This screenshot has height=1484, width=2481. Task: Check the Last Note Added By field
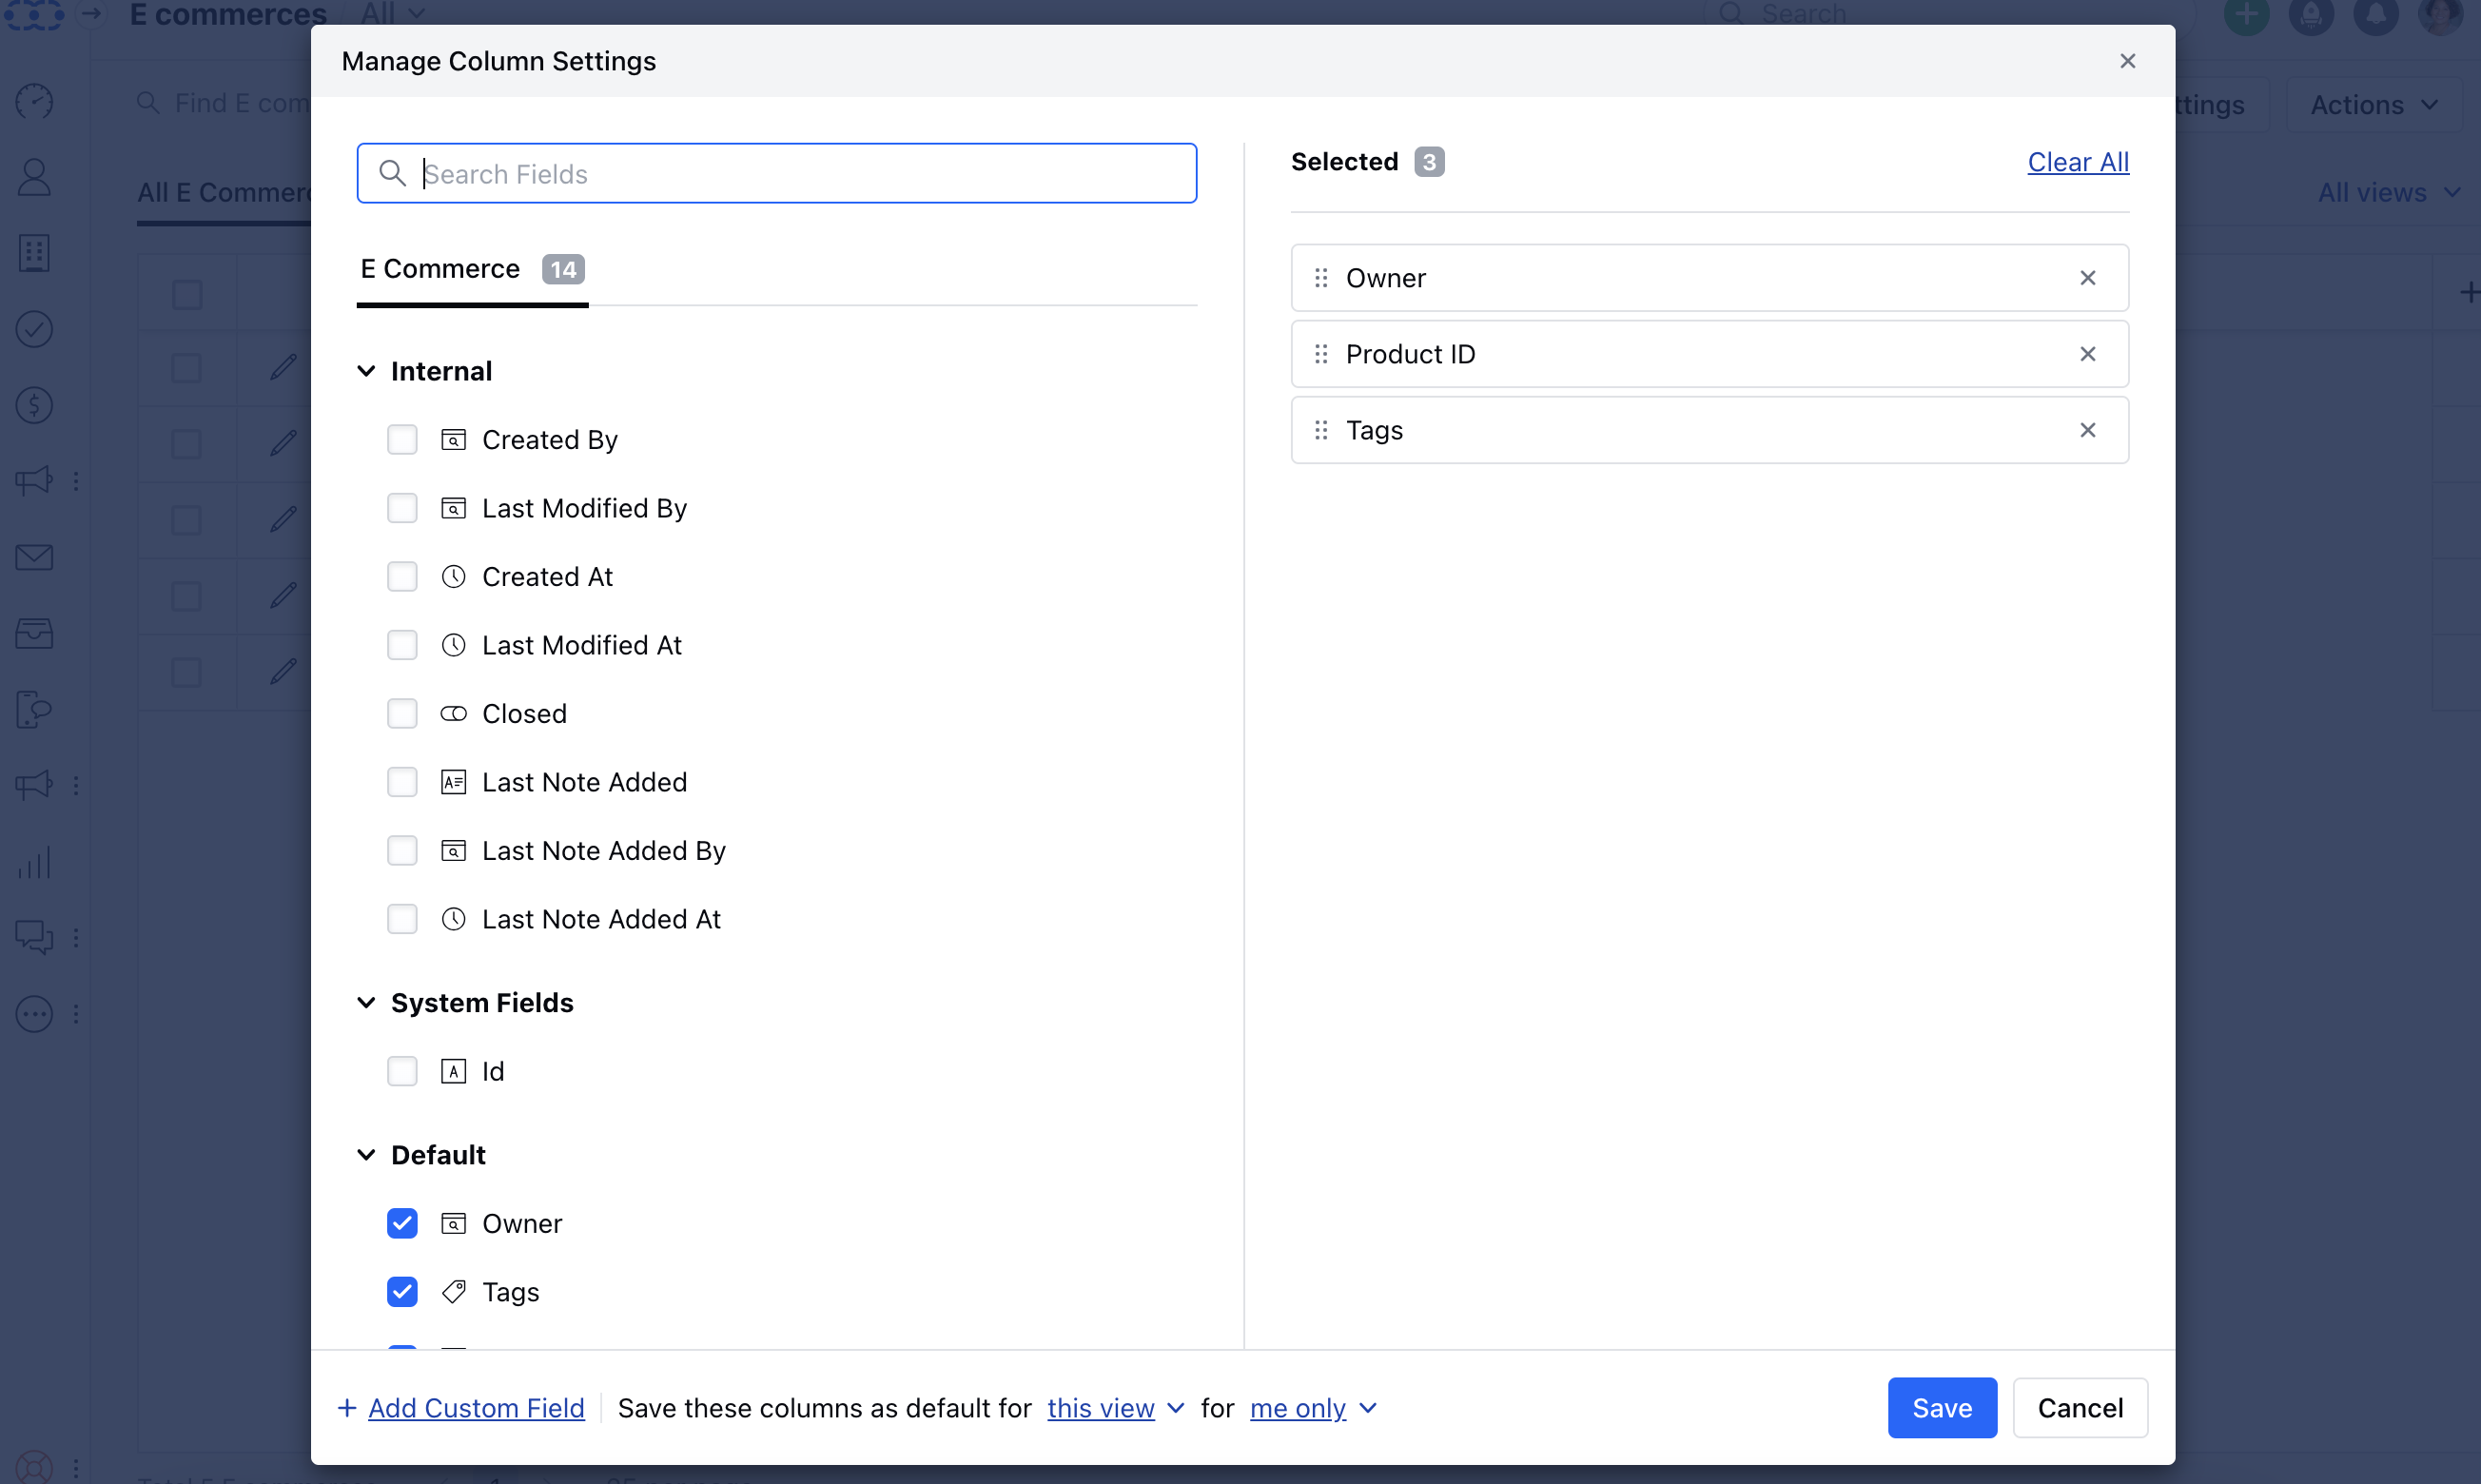tap(402, 851)
